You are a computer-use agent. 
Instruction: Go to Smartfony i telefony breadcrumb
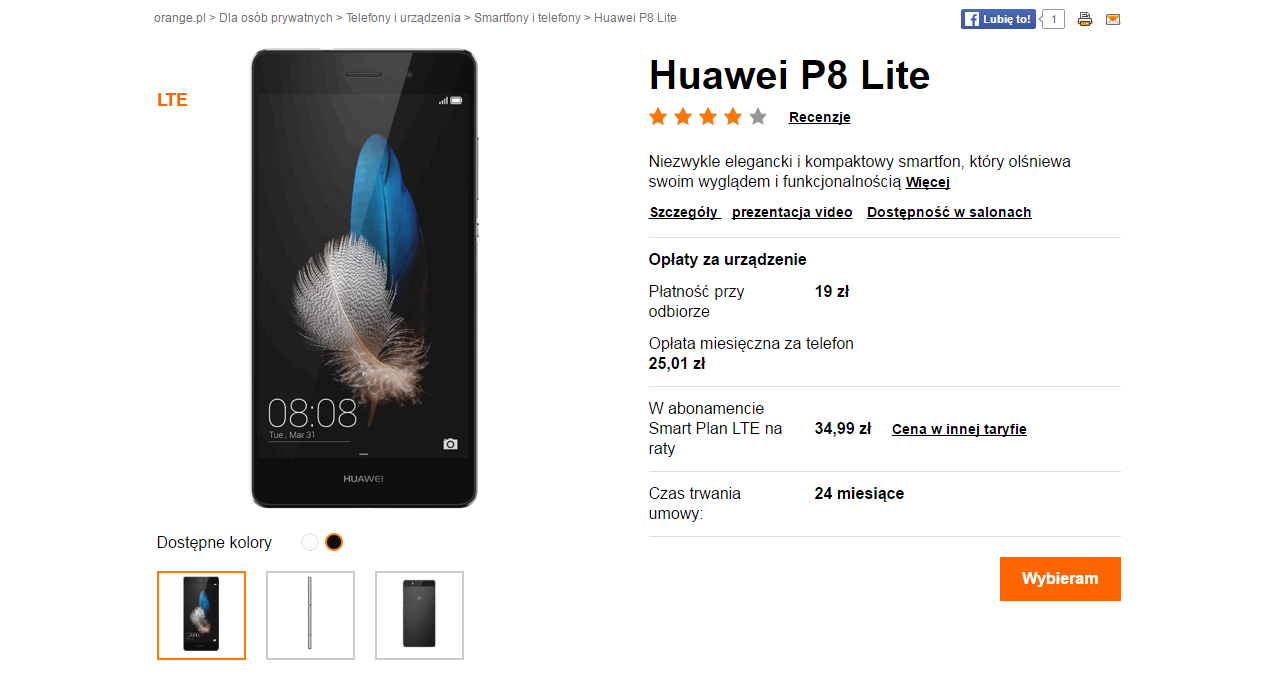[527, 18]
